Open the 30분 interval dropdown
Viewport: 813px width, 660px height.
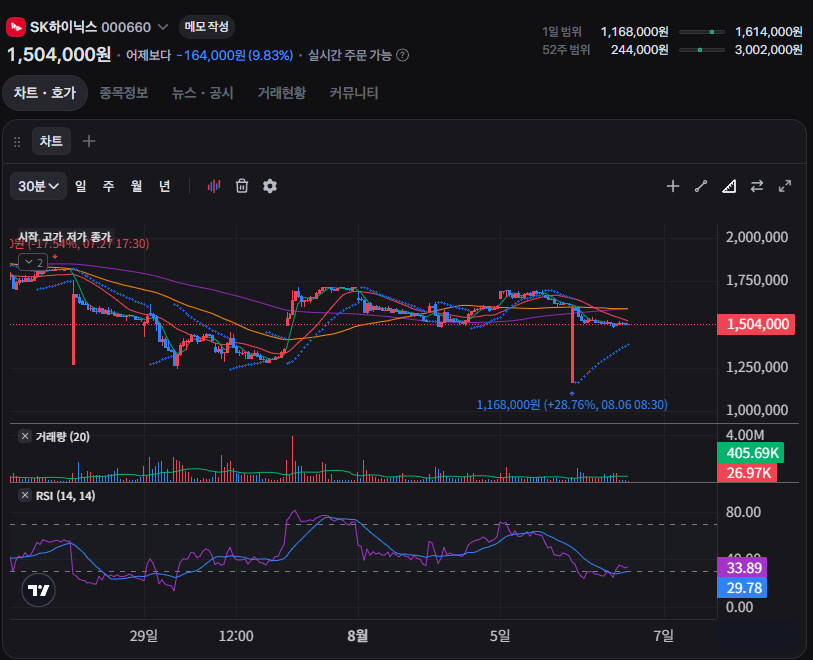tap(38, 186)
